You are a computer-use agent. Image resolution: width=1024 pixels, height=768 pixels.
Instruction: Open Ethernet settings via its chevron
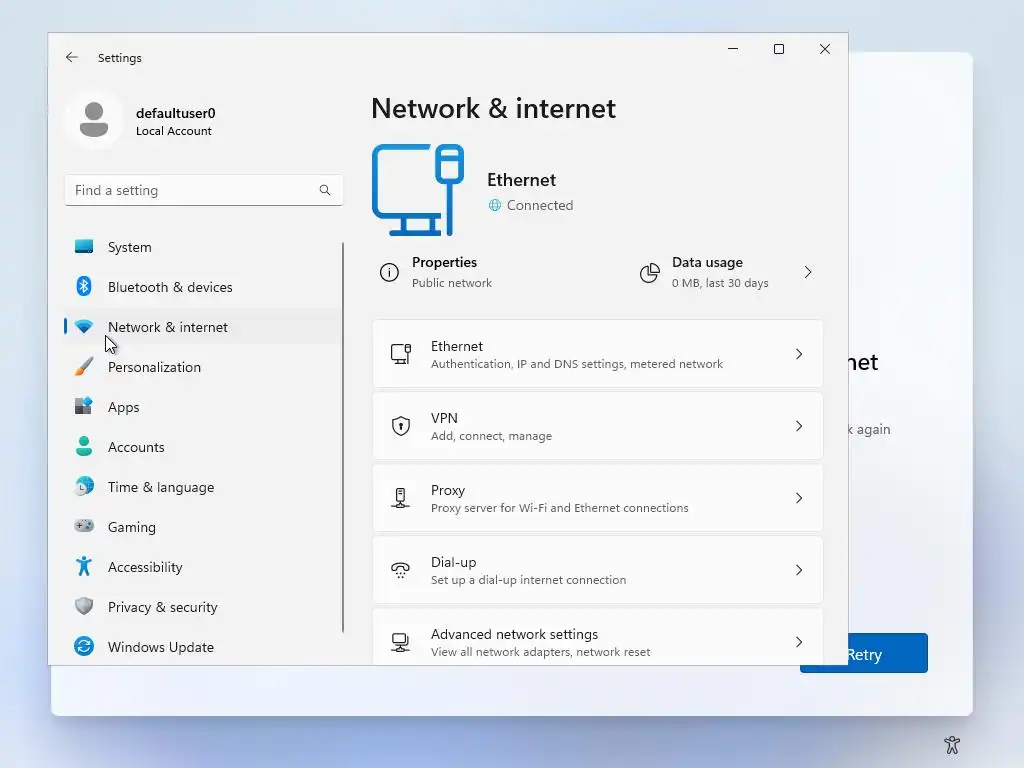coord(799,354)
